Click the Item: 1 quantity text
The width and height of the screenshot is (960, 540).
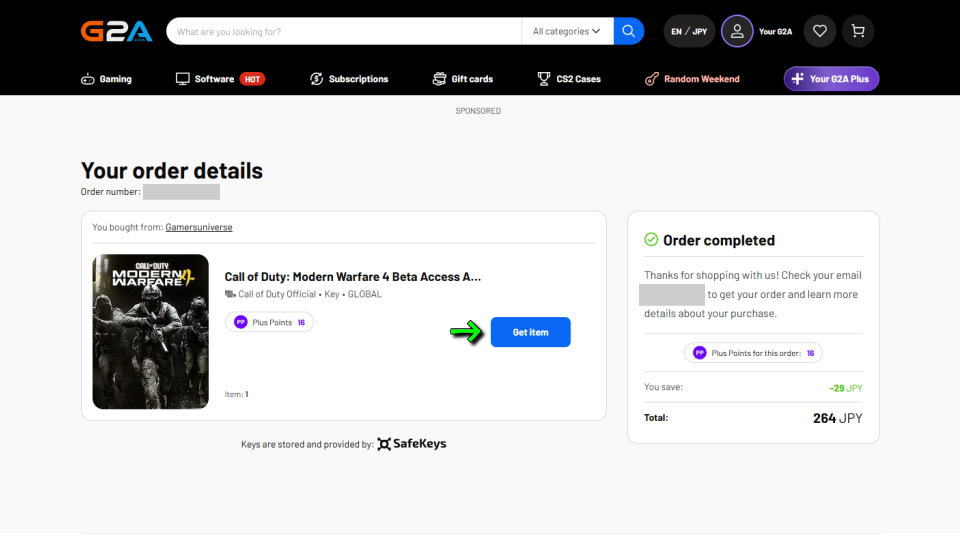pos(236,394)
